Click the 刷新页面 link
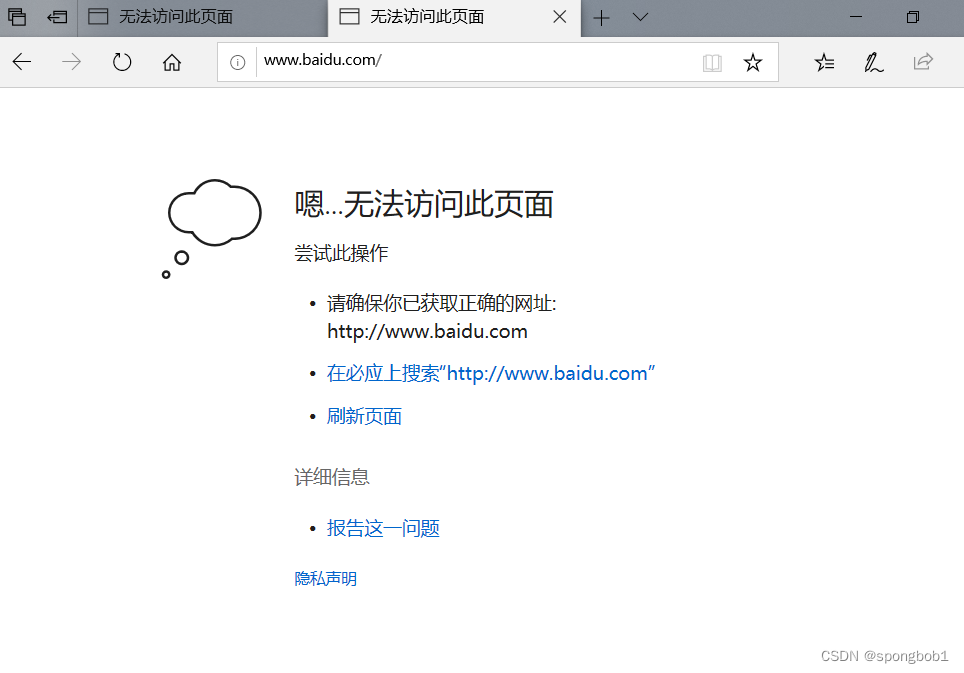The image size is (964, 673). tap(364, 416)
